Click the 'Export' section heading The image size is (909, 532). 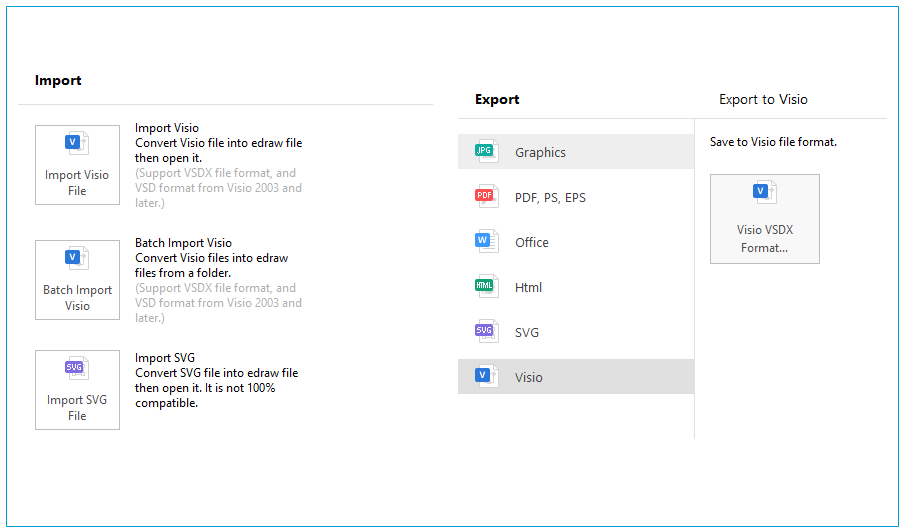[x=497, y=100]
